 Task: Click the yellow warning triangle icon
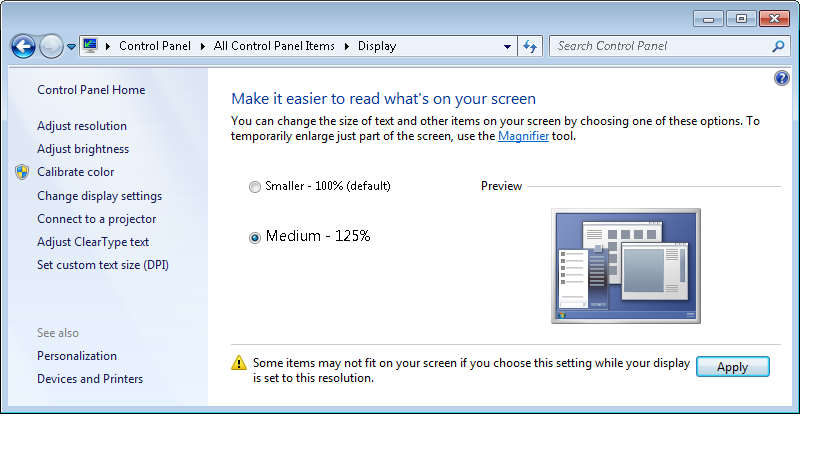pyautogui.click(x=239, y=363)
